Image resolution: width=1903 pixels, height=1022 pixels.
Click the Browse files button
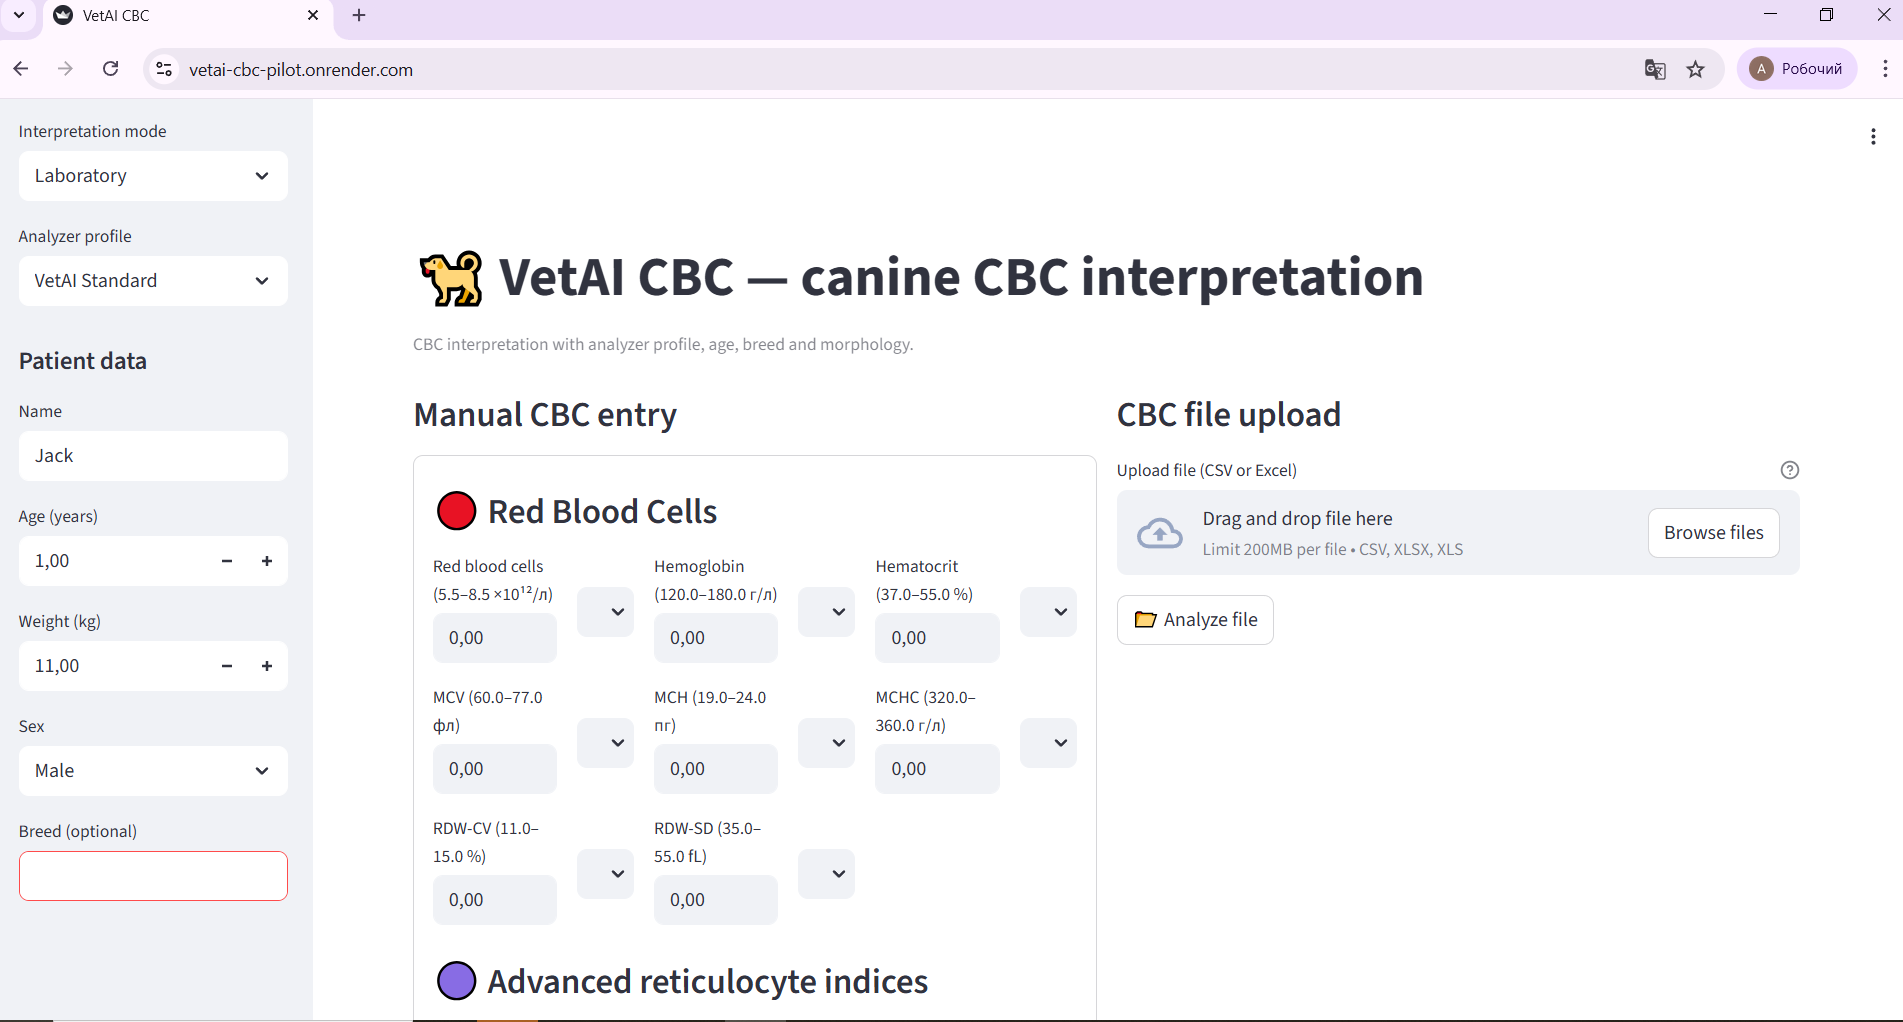click(x=1713, y=532)
